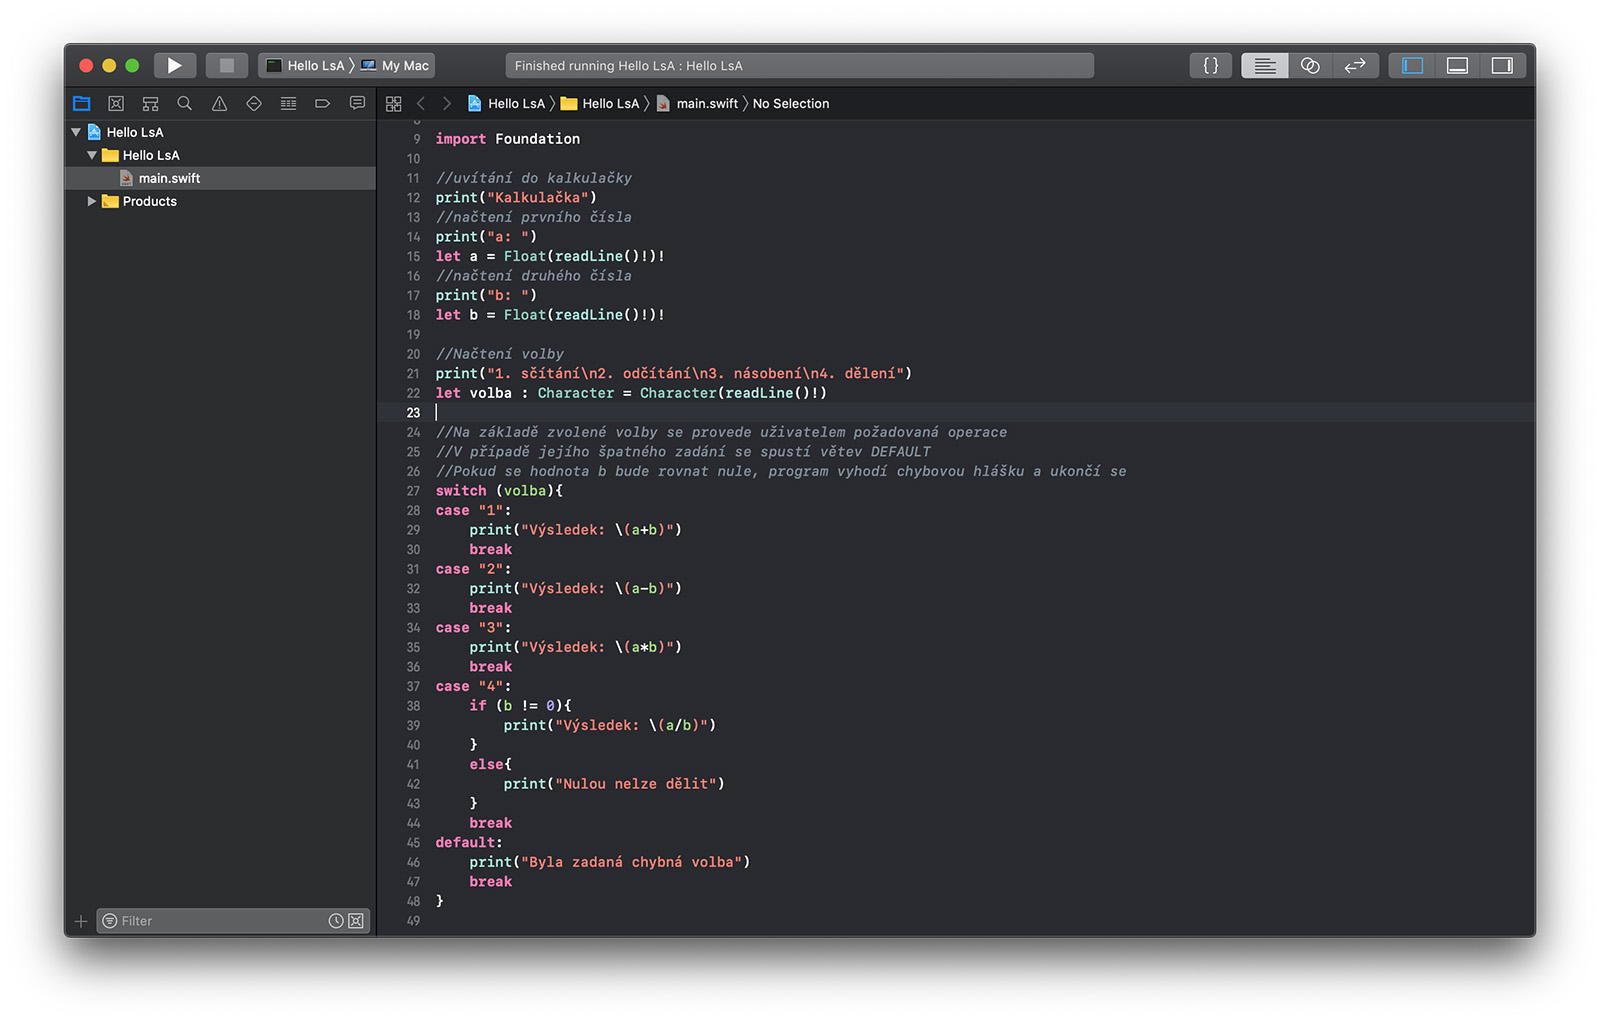Open the Find navigator magnifier icon
The height and width of the screenshot is (1022, 1600).
(x=184, y=103)
